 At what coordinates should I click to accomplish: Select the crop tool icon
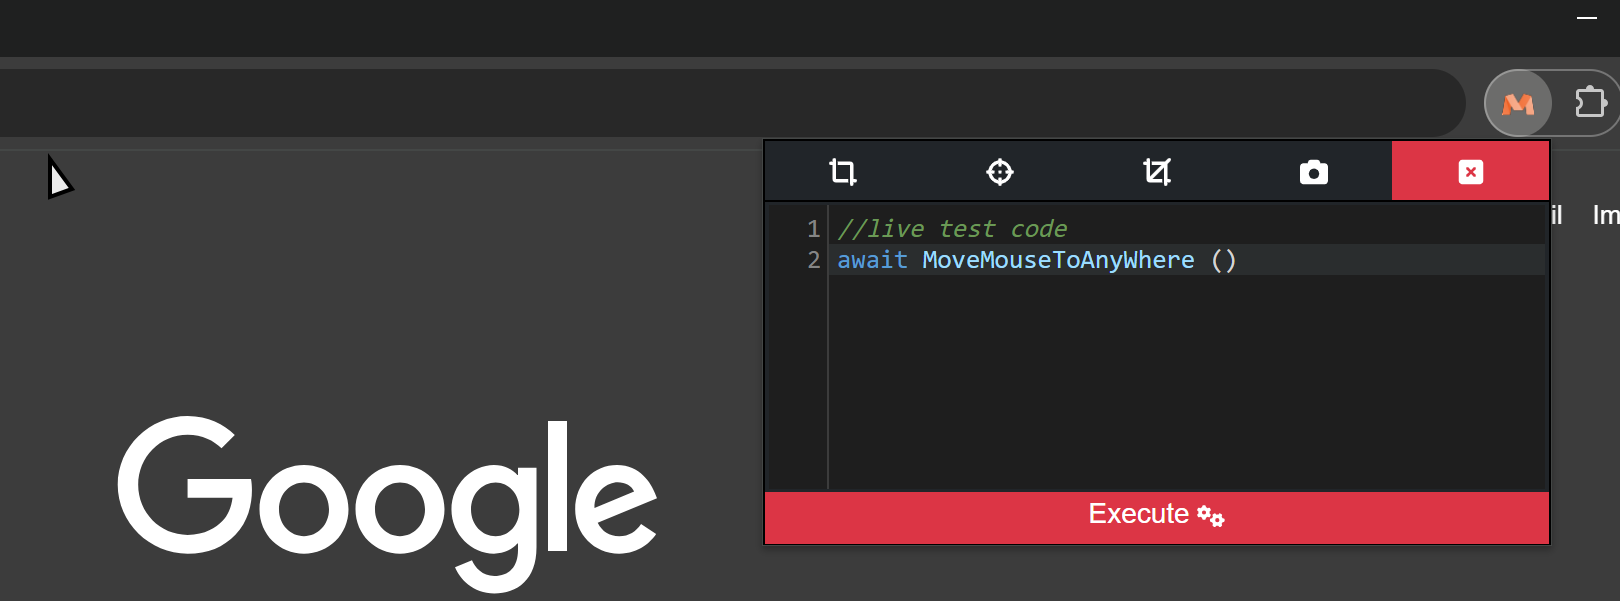click(843, 172)
